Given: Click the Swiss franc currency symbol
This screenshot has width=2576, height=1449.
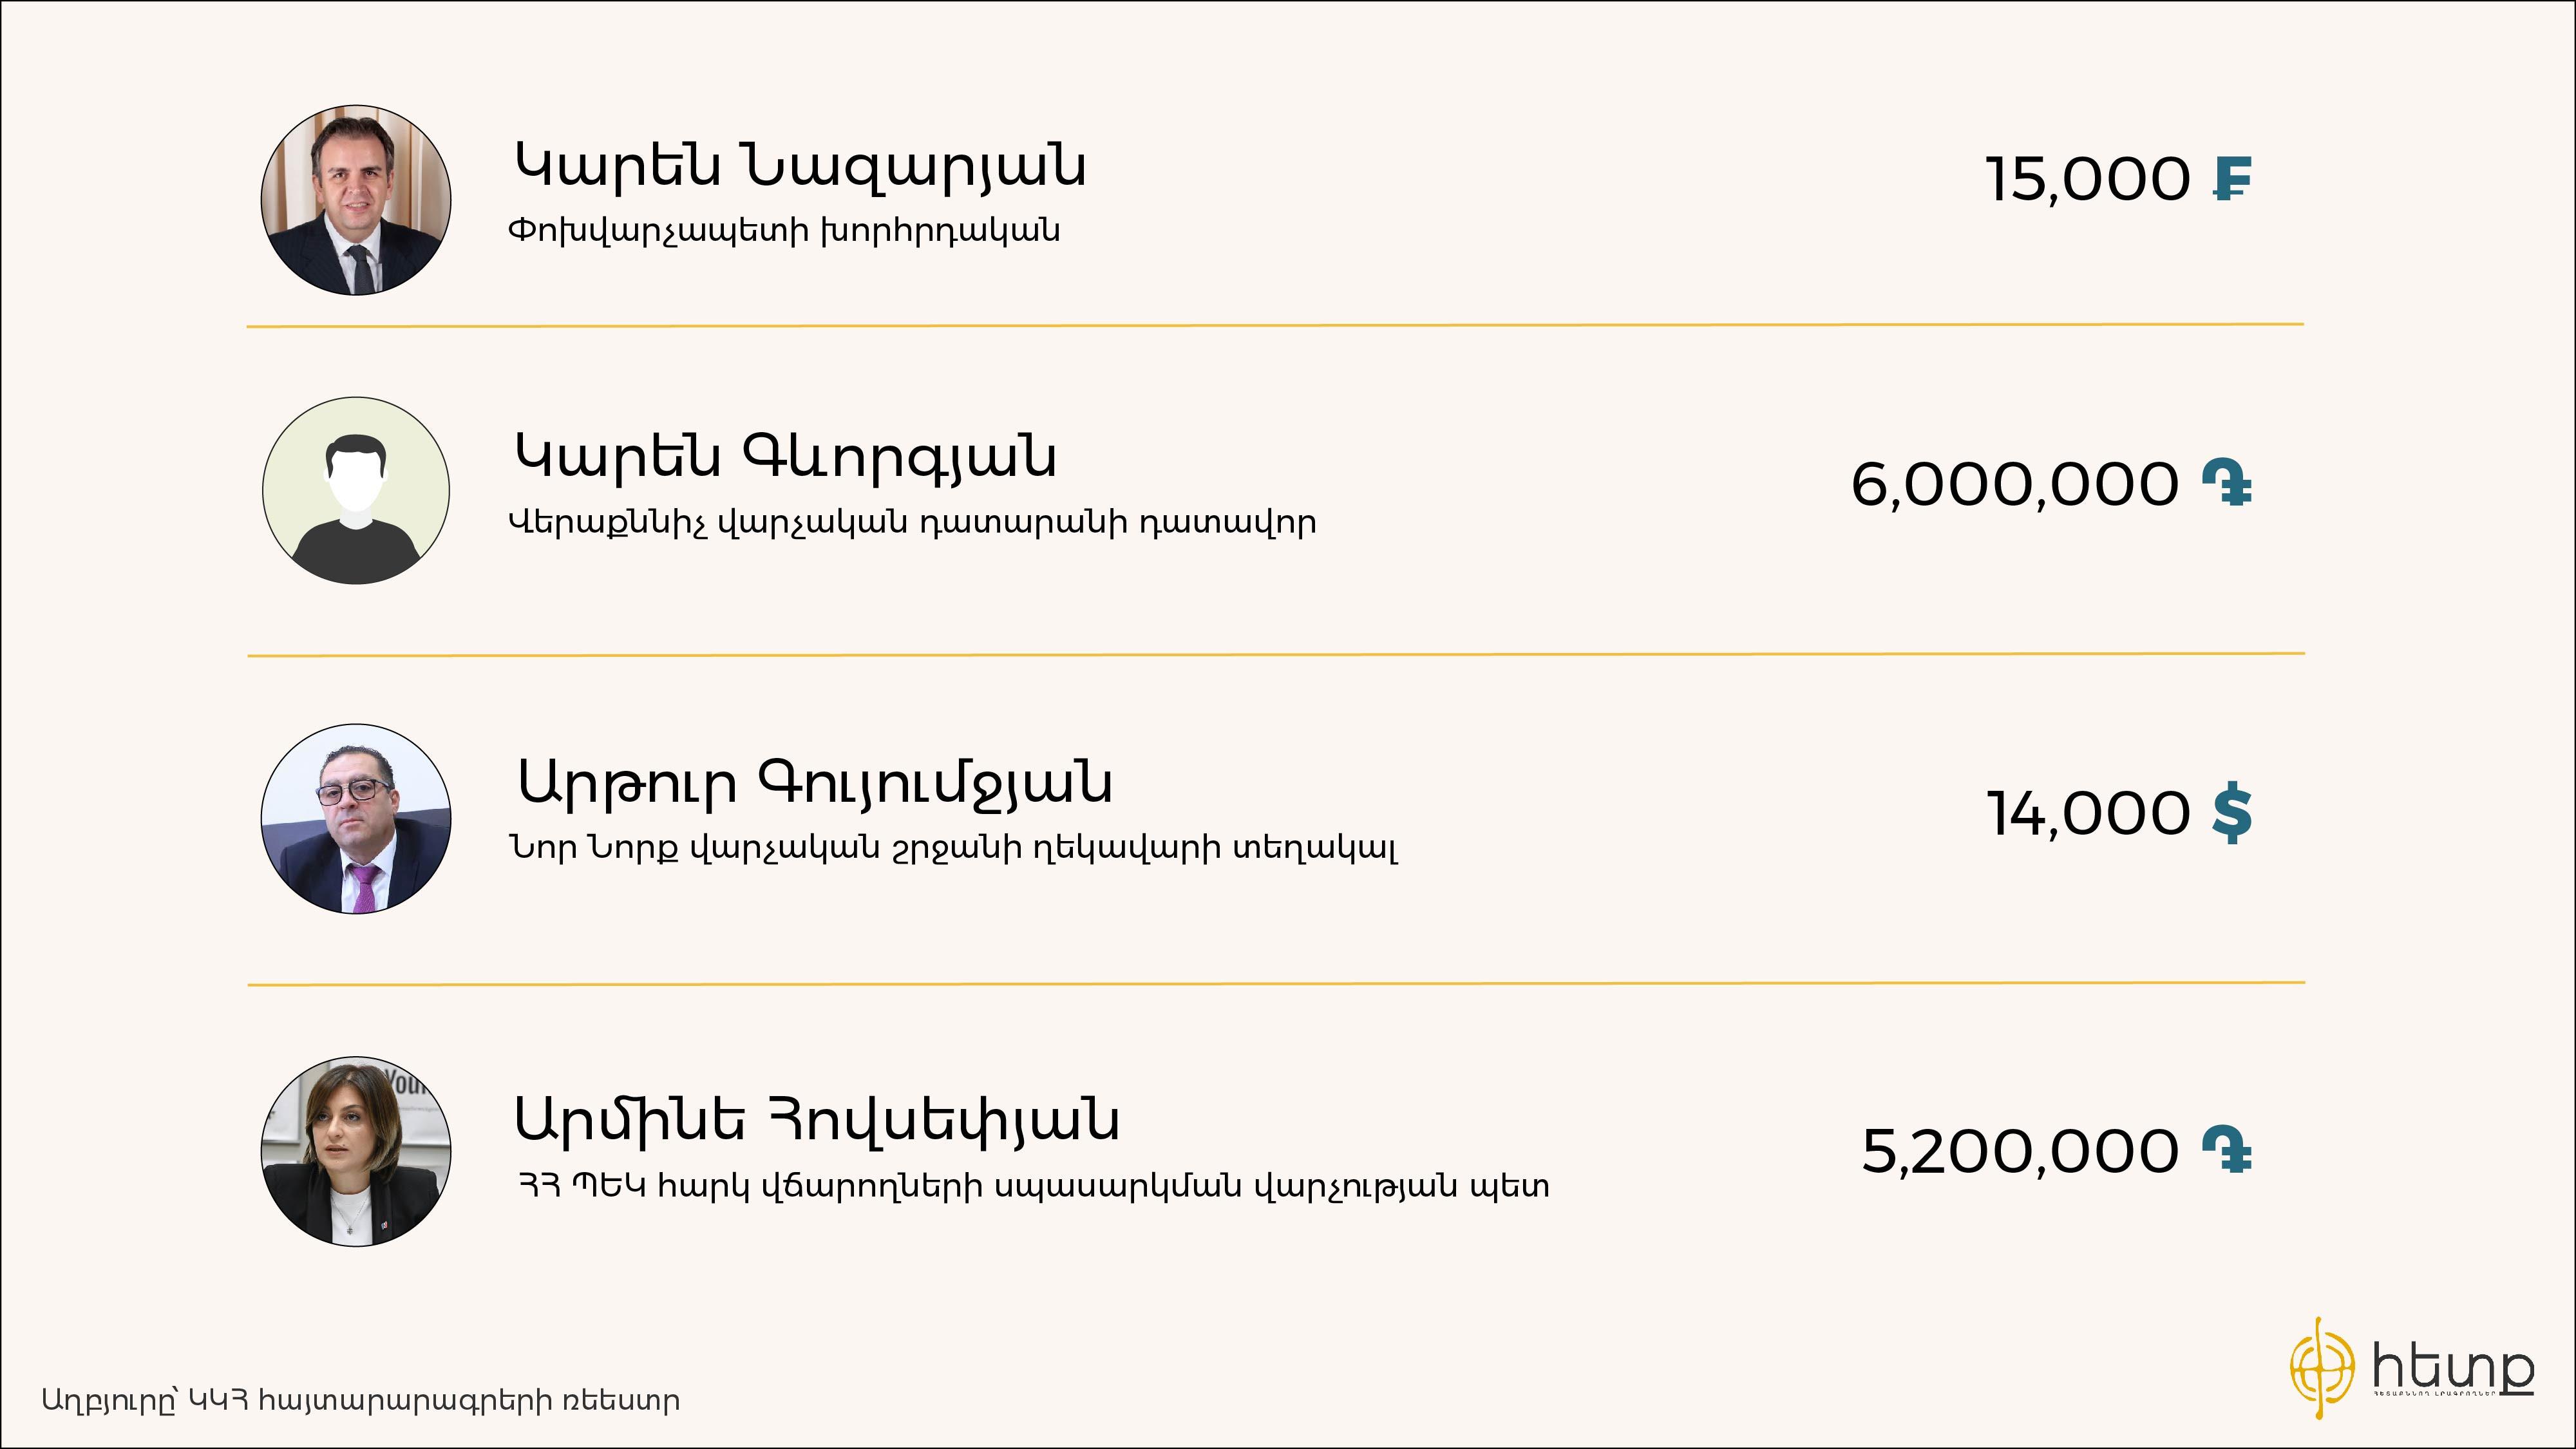Looking at the screenshot, I should [x=2232, y=179].
